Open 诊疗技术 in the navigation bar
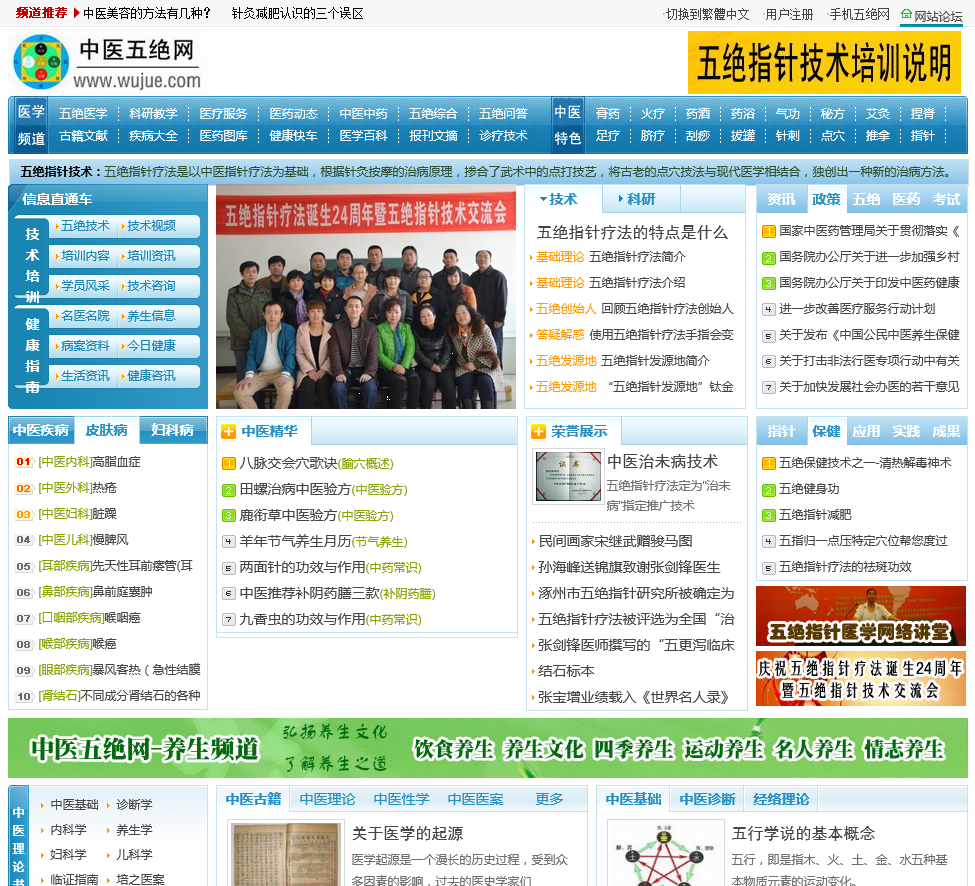Viewport: 975px width, 886px height. [x=503, y=136]
